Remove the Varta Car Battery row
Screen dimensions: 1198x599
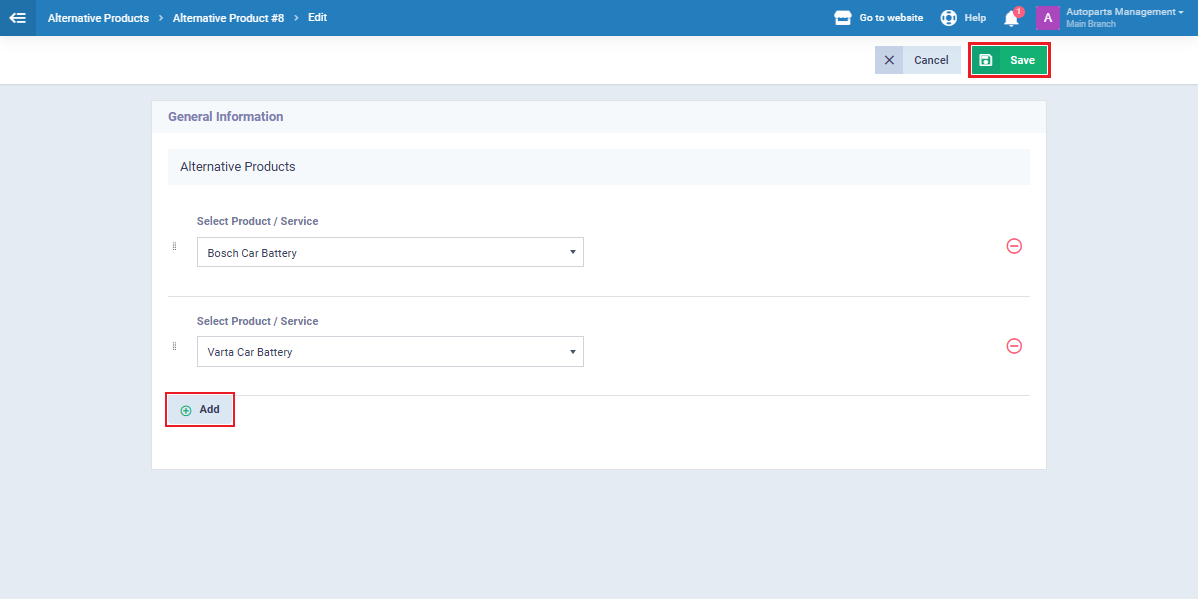tap(1014, 346)
